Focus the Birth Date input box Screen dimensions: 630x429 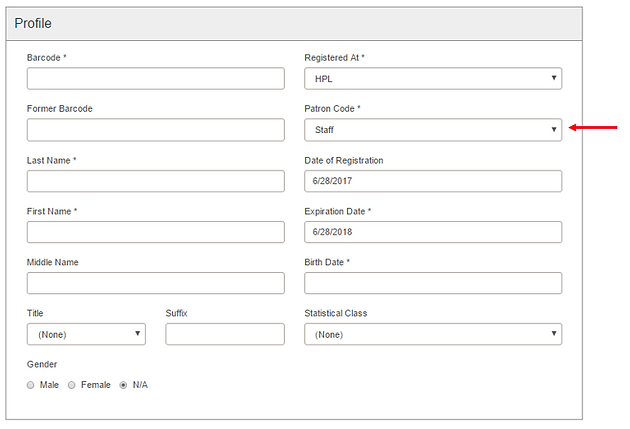[433, 283]
